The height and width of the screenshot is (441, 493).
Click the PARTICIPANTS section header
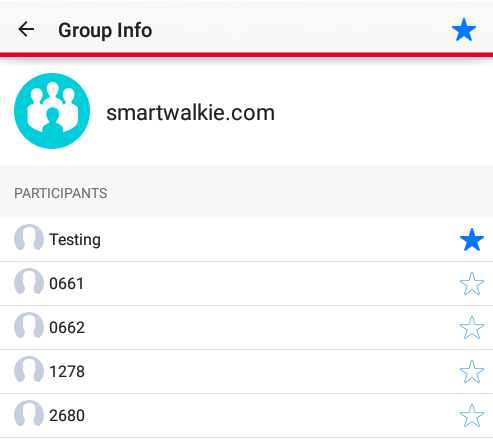tap(61, 193)
